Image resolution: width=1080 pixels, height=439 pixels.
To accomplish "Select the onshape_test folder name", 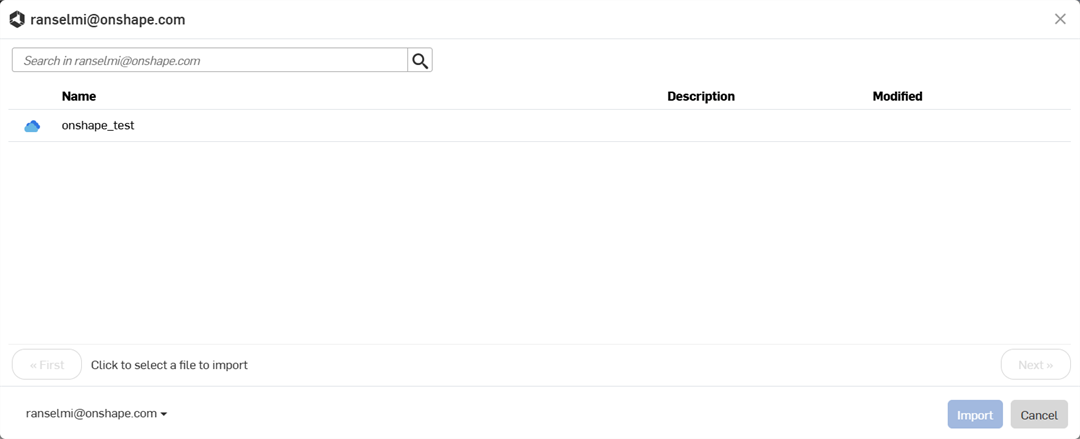I will click(x=98, y=126).
